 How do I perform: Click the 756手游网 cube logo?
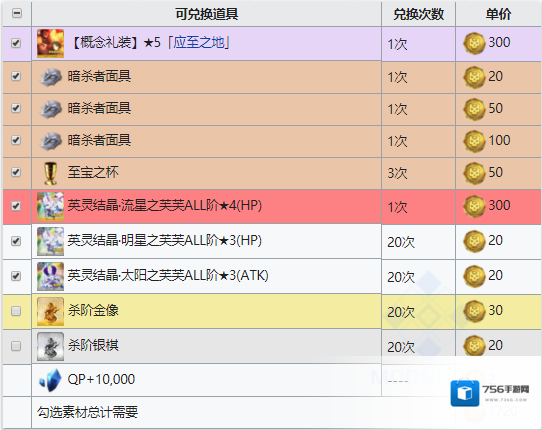pyautogui.click(x=465, y=393)
